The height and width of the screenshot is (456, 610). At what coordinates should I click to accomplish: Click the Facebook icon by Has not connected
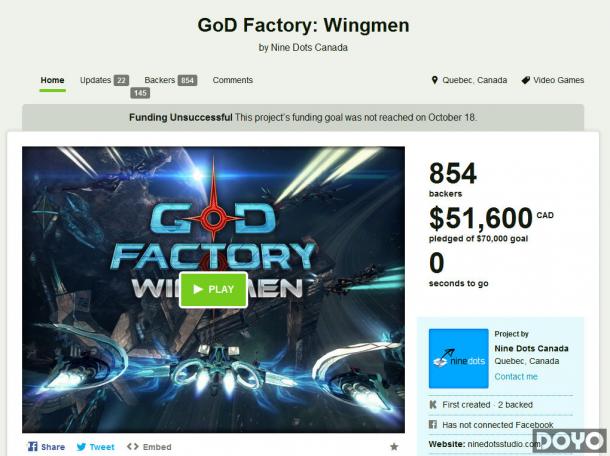(x=433, y=424)
